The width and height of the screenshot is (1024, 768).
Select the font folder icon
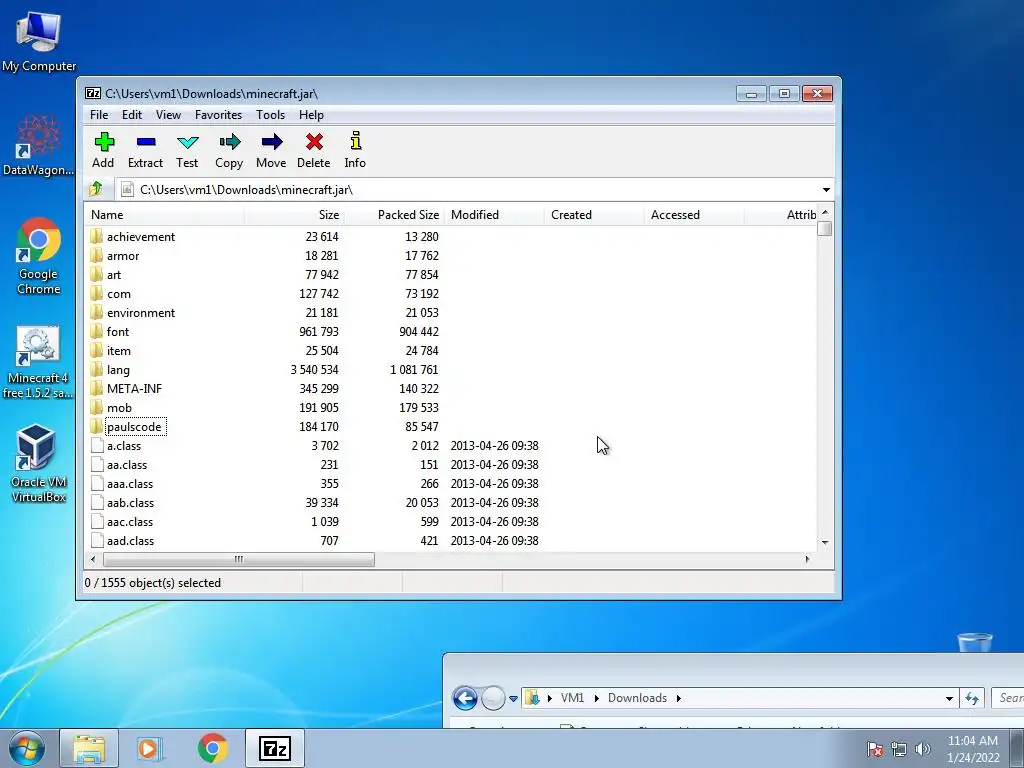pyautogui.click(x=97, y=331)
